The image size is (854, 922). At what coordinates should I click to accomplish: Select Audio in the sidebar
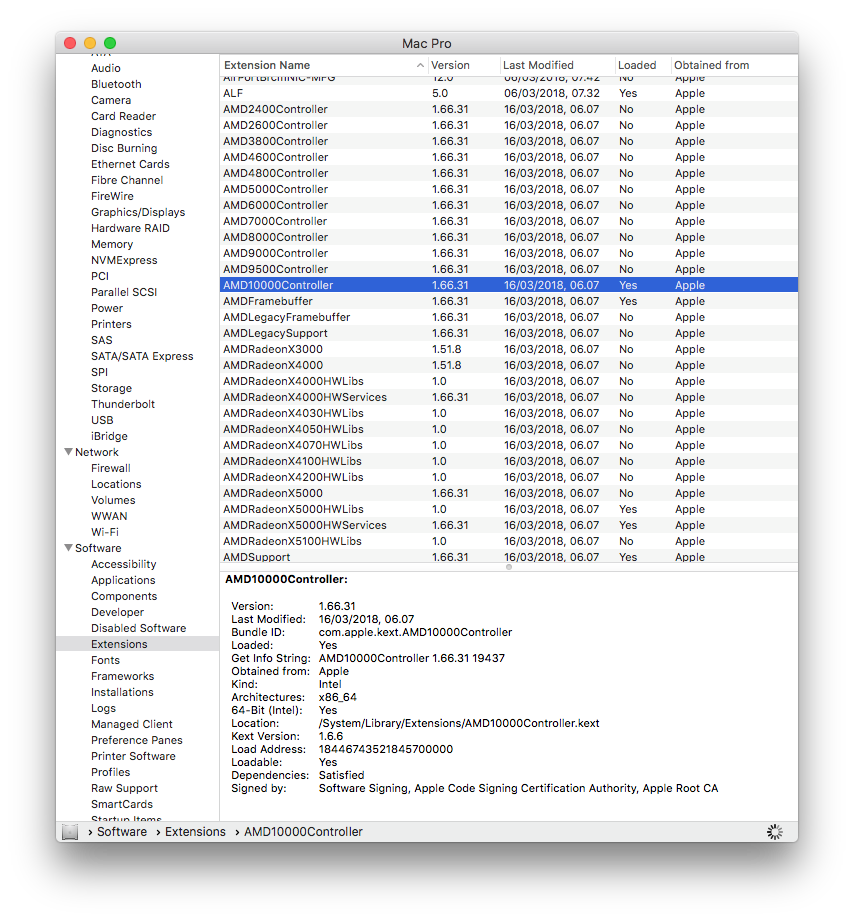pyautogui.click(x=106, y=68)
